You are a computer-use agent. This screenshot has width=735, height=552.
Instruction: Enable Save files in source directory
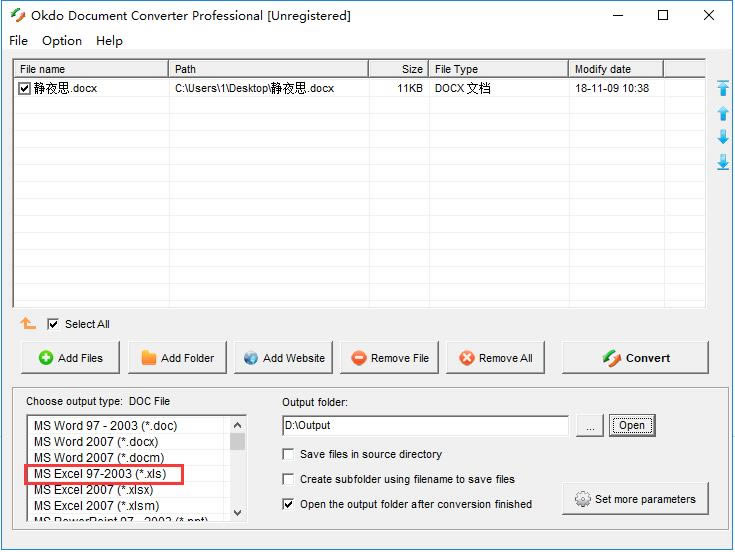[x=289, y=454]
